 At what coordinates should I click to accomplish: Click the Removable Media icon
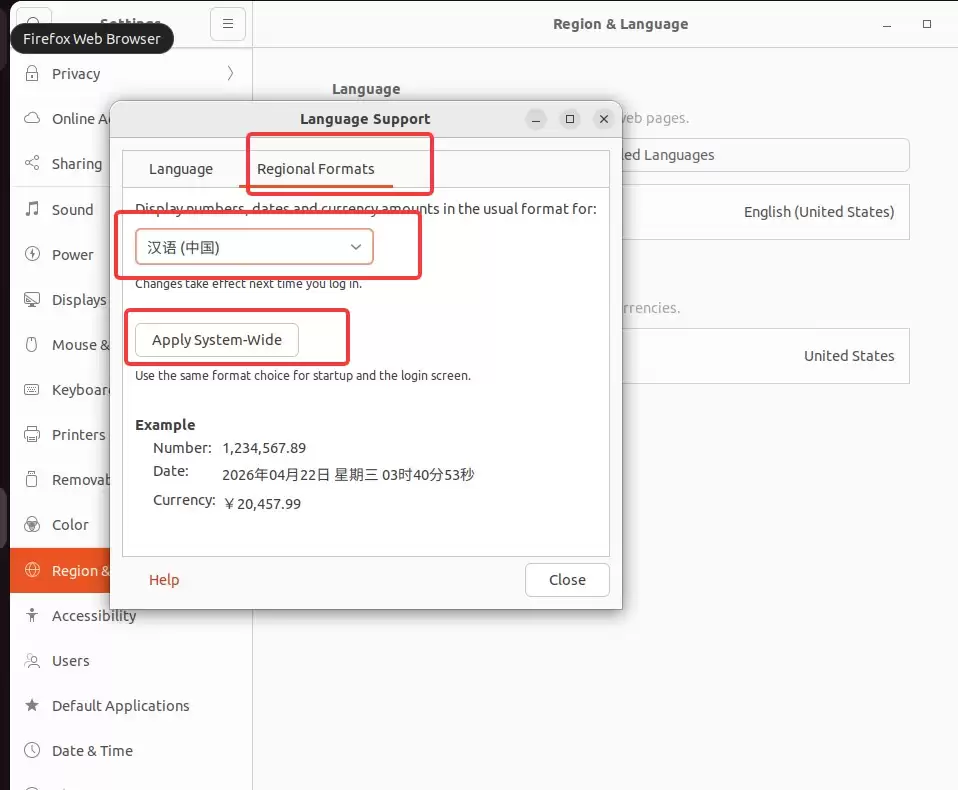(32, 480)
